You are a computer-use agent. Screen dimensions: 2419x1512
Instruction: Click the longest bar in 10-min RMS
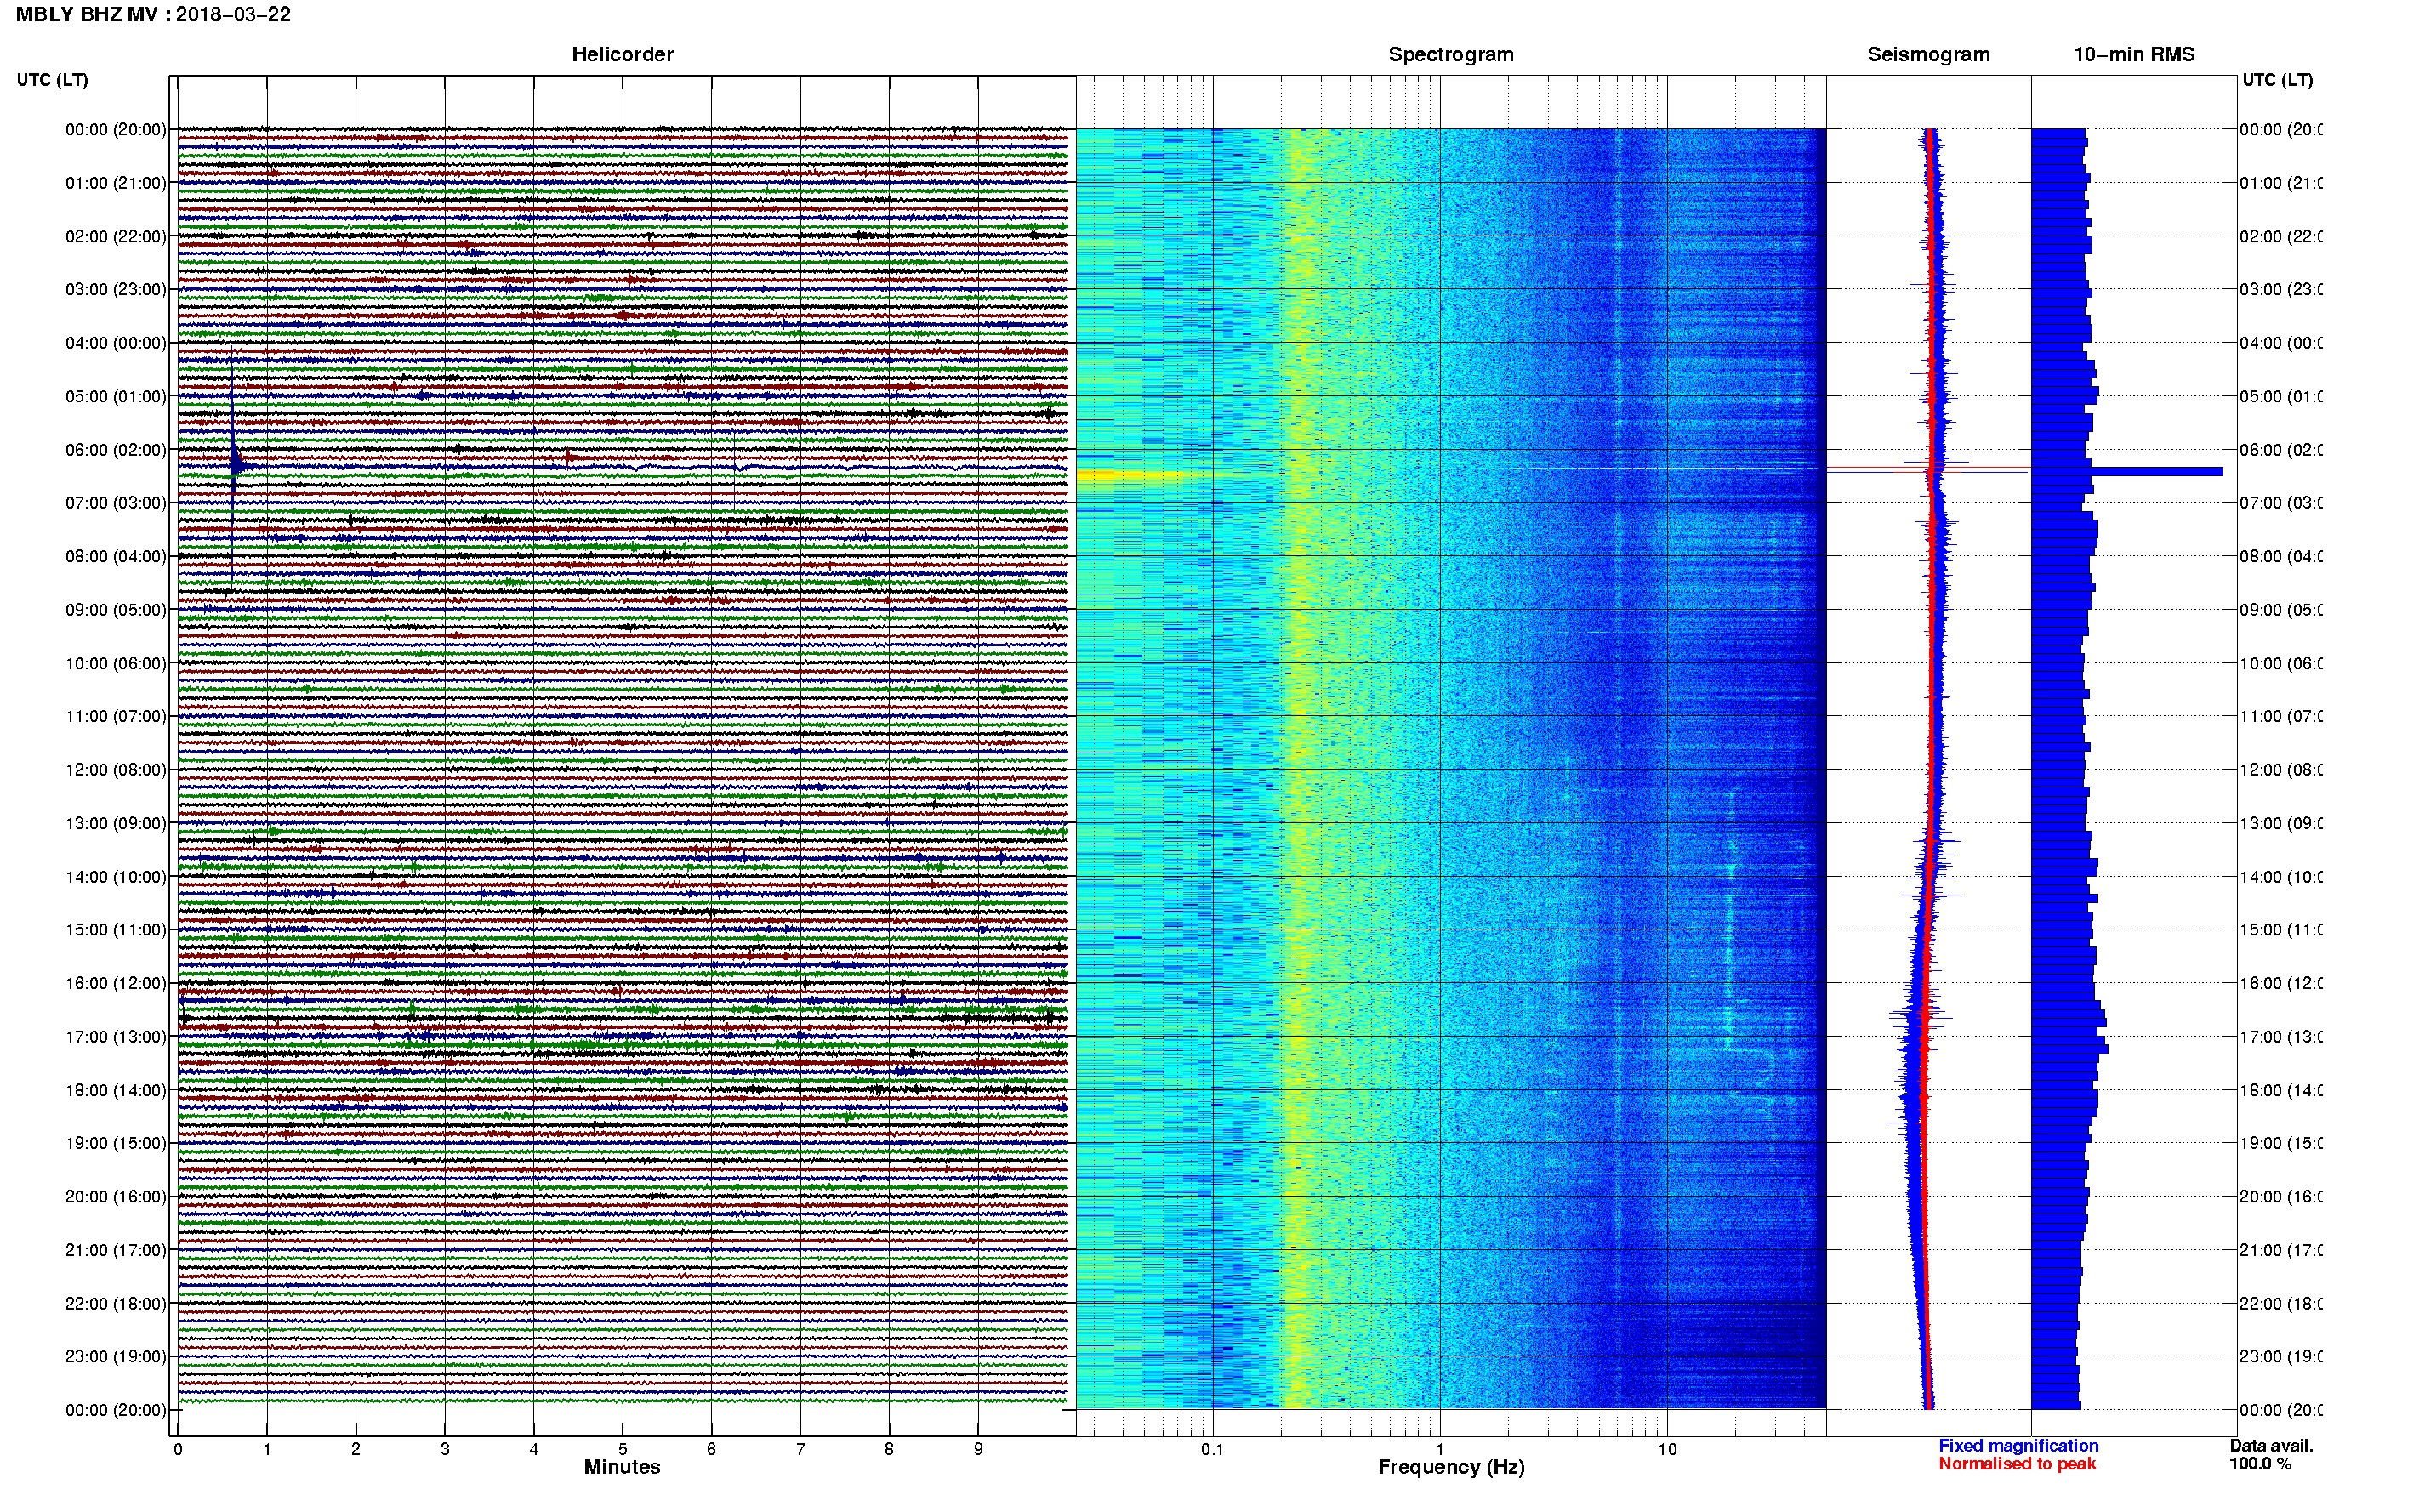coord(2127,471)
